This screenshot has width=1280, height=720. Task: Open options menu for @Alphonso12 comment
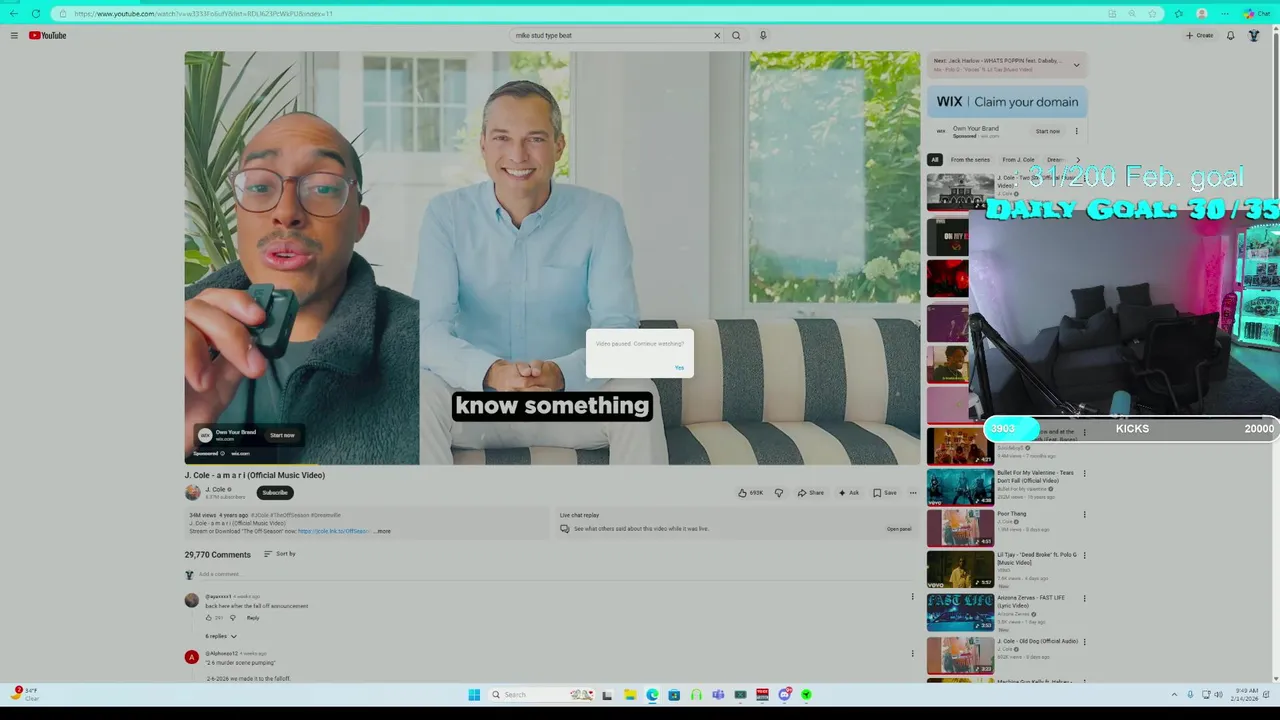[x=912, y=654]
